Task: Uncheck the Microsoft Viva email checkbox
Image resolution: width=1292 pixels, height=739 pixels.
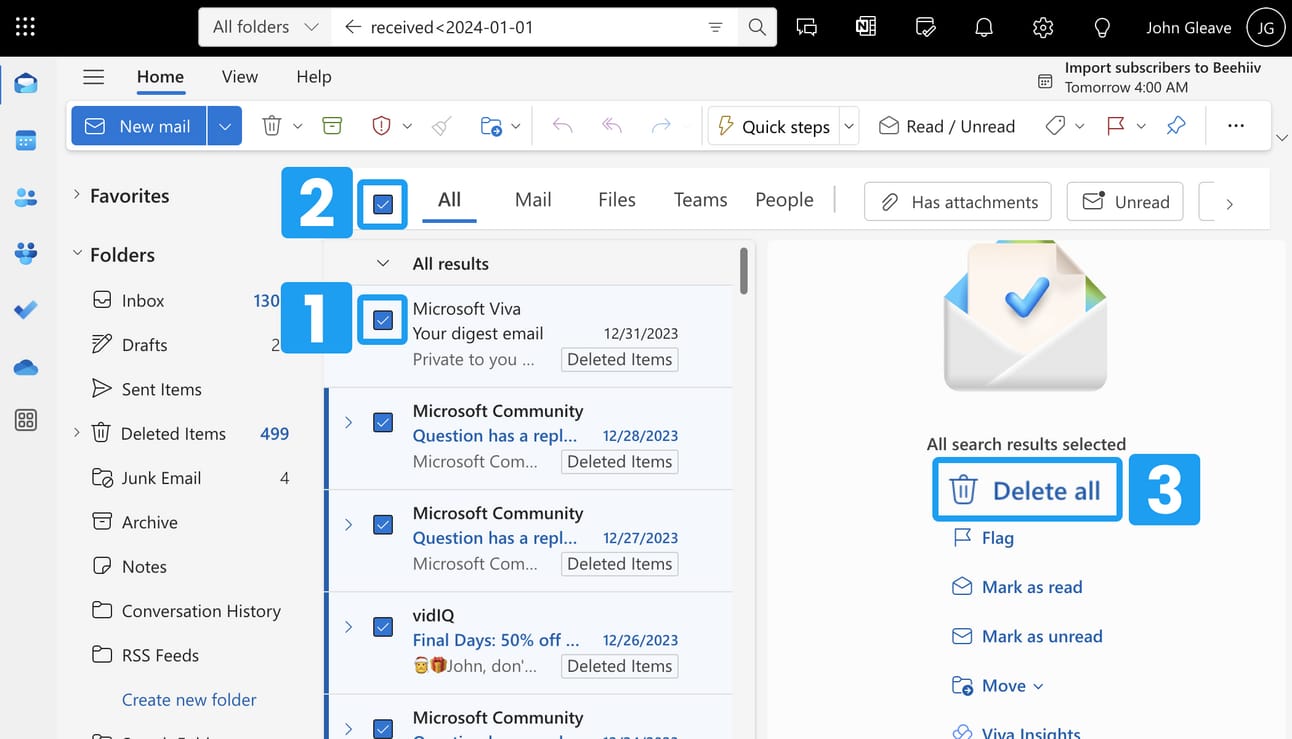Action: [x=383, y=320]
